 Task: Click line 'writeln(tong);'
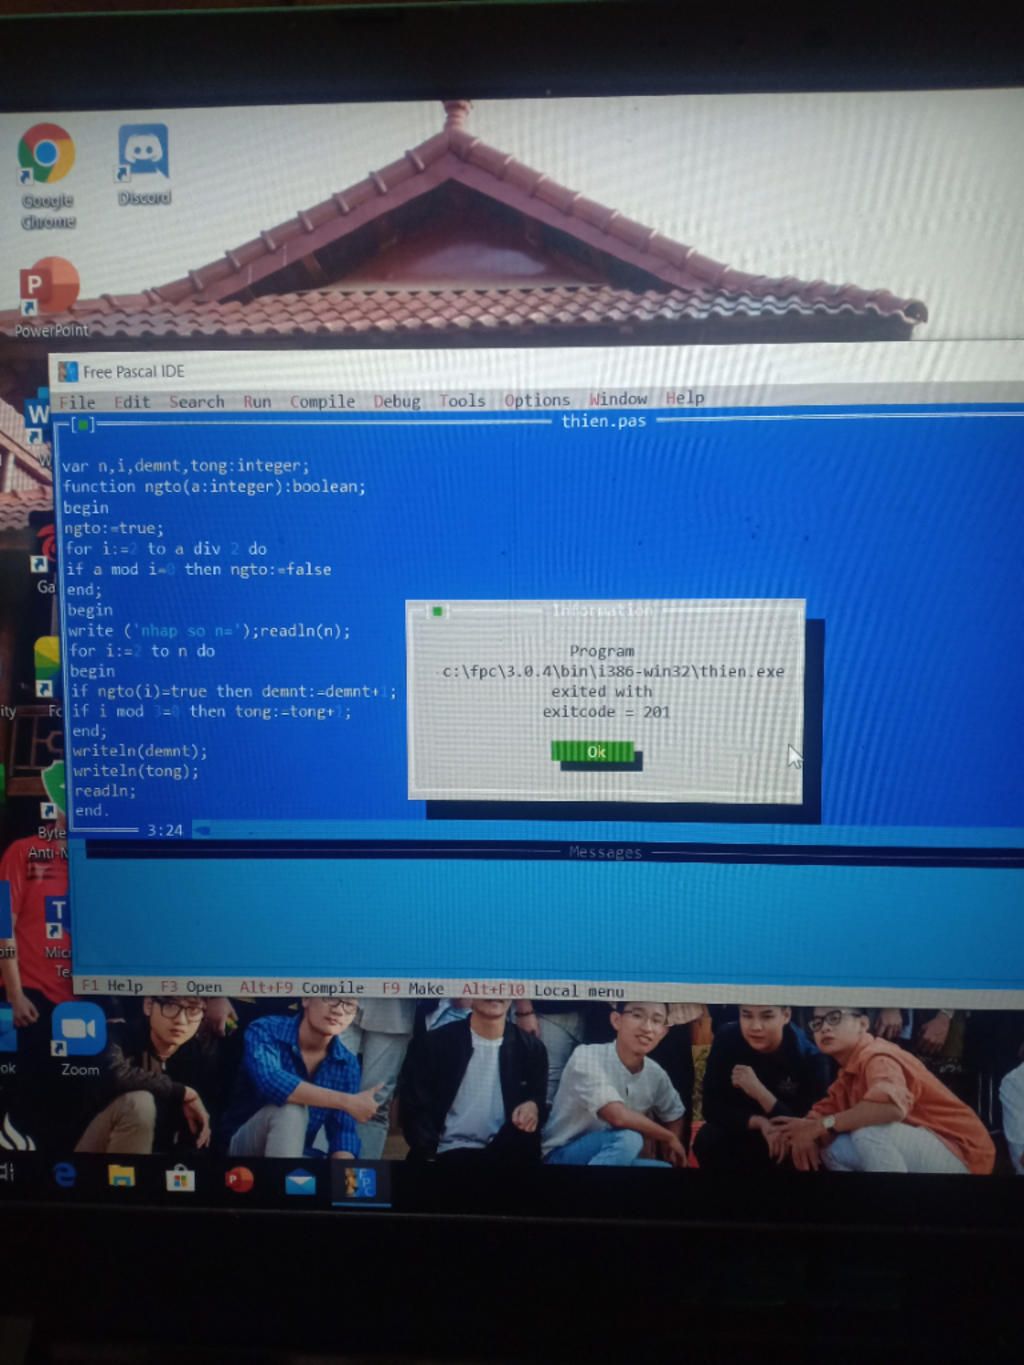click(136, 771)
